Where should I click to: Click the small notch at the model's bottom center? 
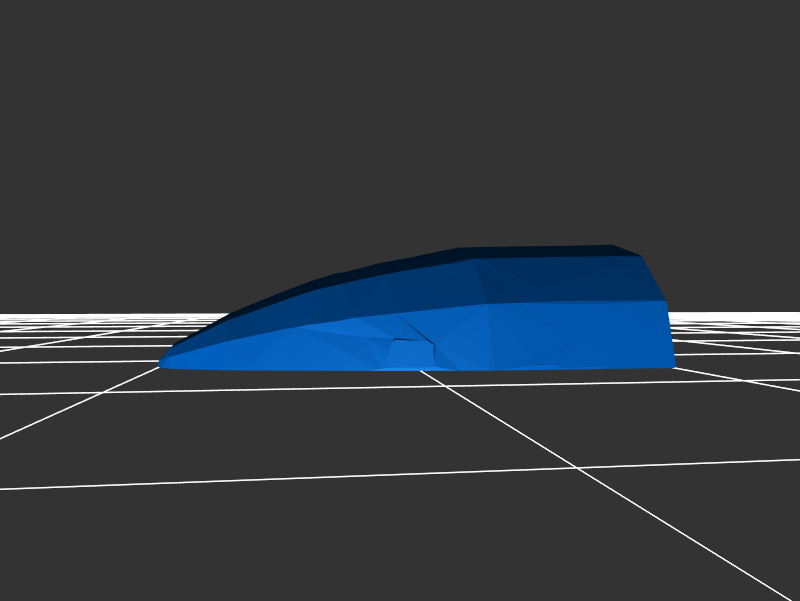click(x=409, y=354)
